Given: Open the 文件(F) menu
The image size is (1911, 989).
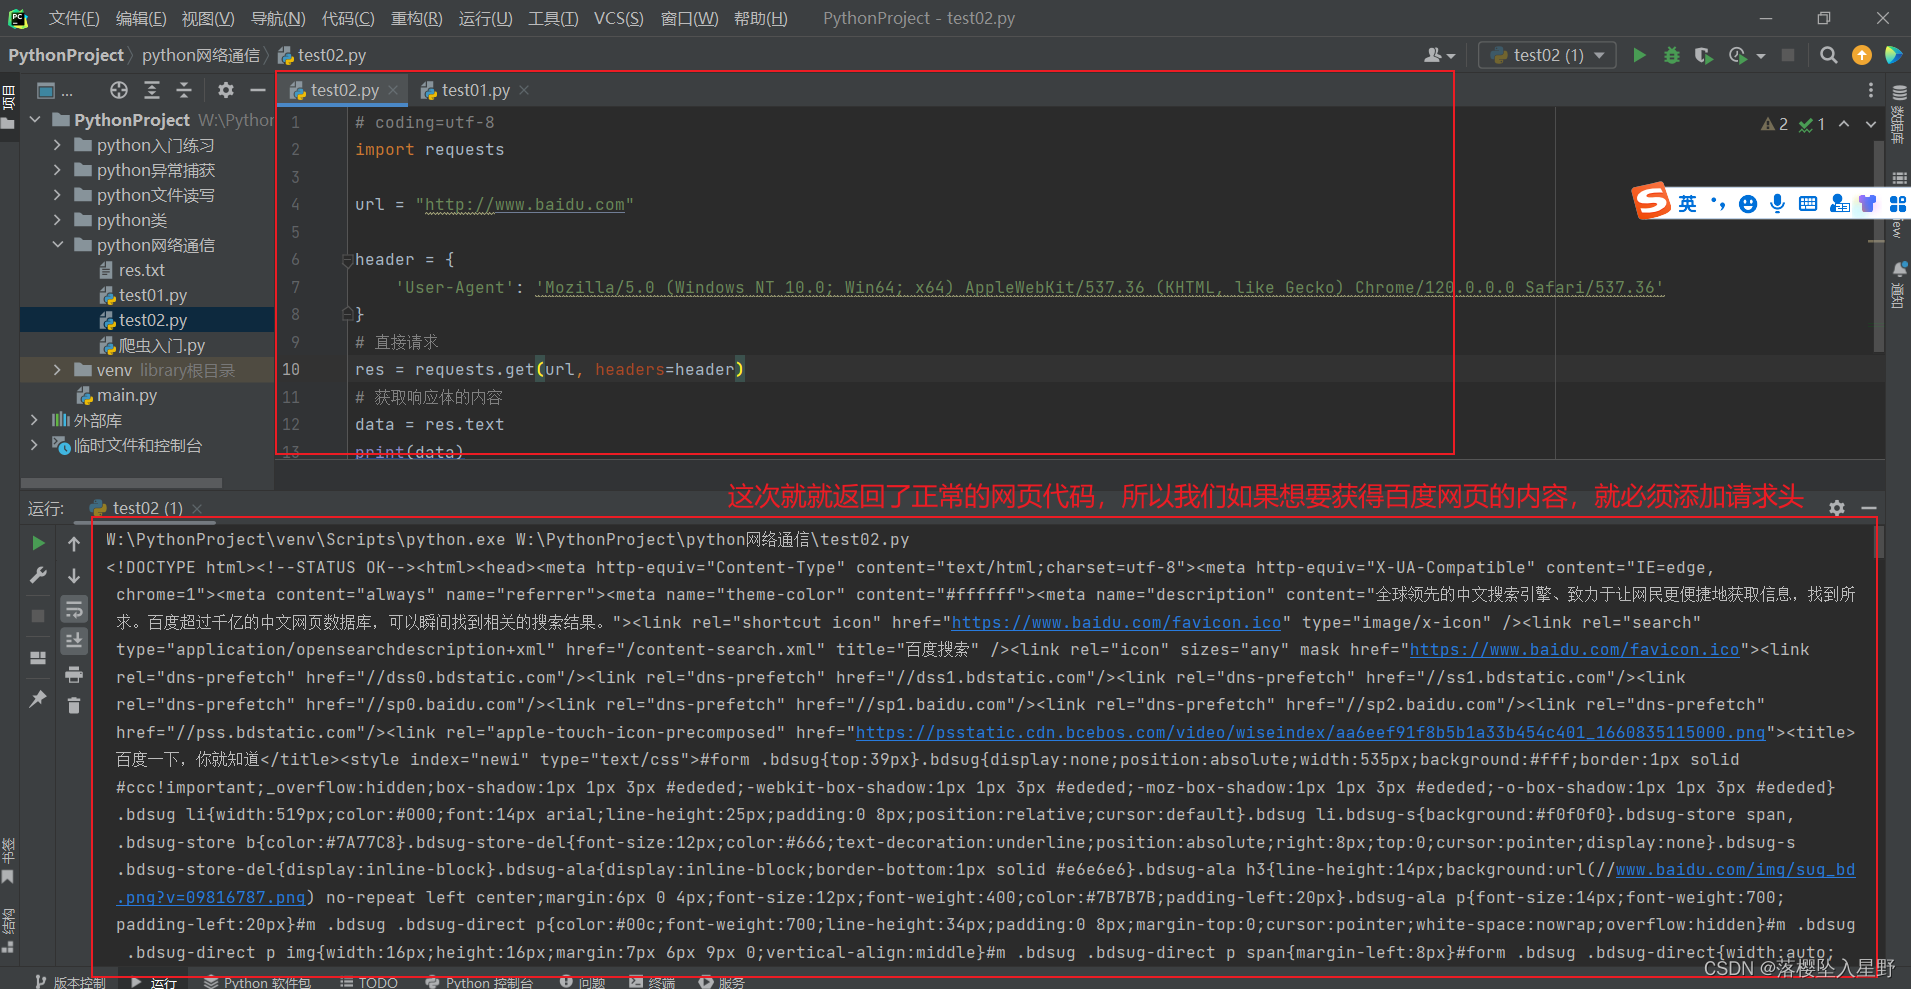Looking at the screenshot, I should tap(74, 18).
